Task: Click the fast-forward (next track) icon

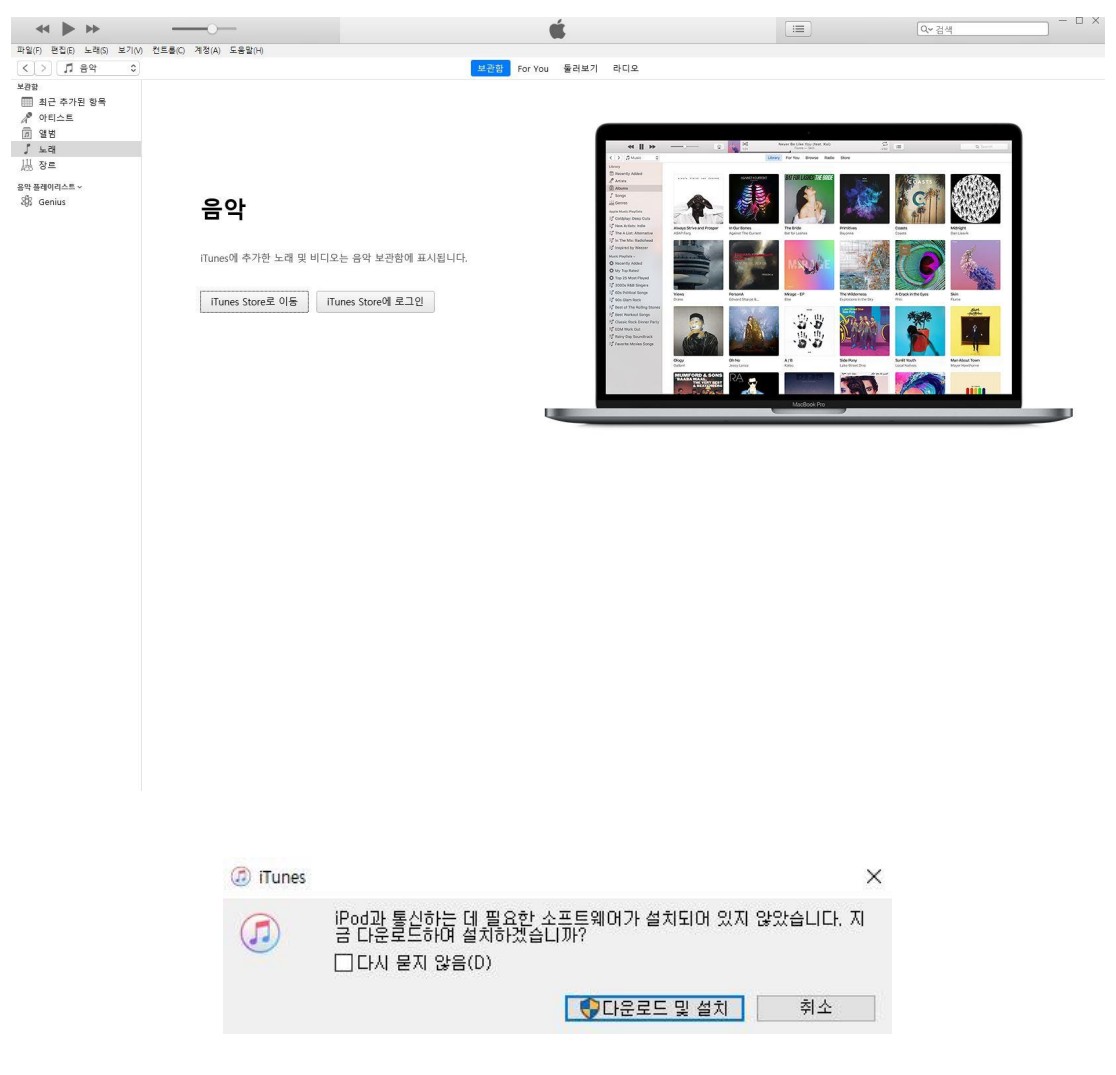Action: pos(93,29)
